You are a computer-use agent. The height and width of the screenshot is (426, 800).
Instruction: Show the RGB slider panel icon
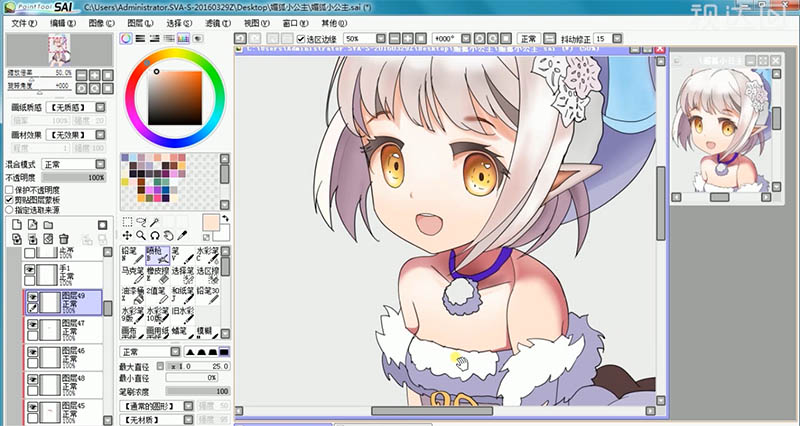140,38
